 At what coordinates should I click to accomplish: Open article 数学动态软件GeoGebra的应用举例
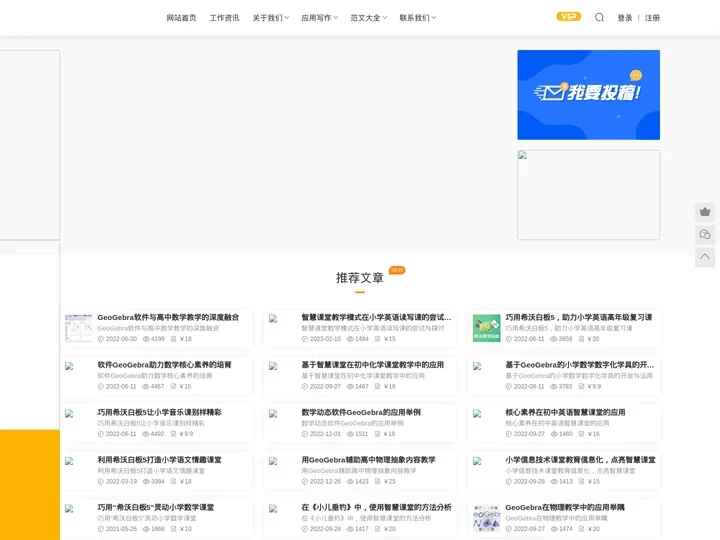click(x=361, y=412)
